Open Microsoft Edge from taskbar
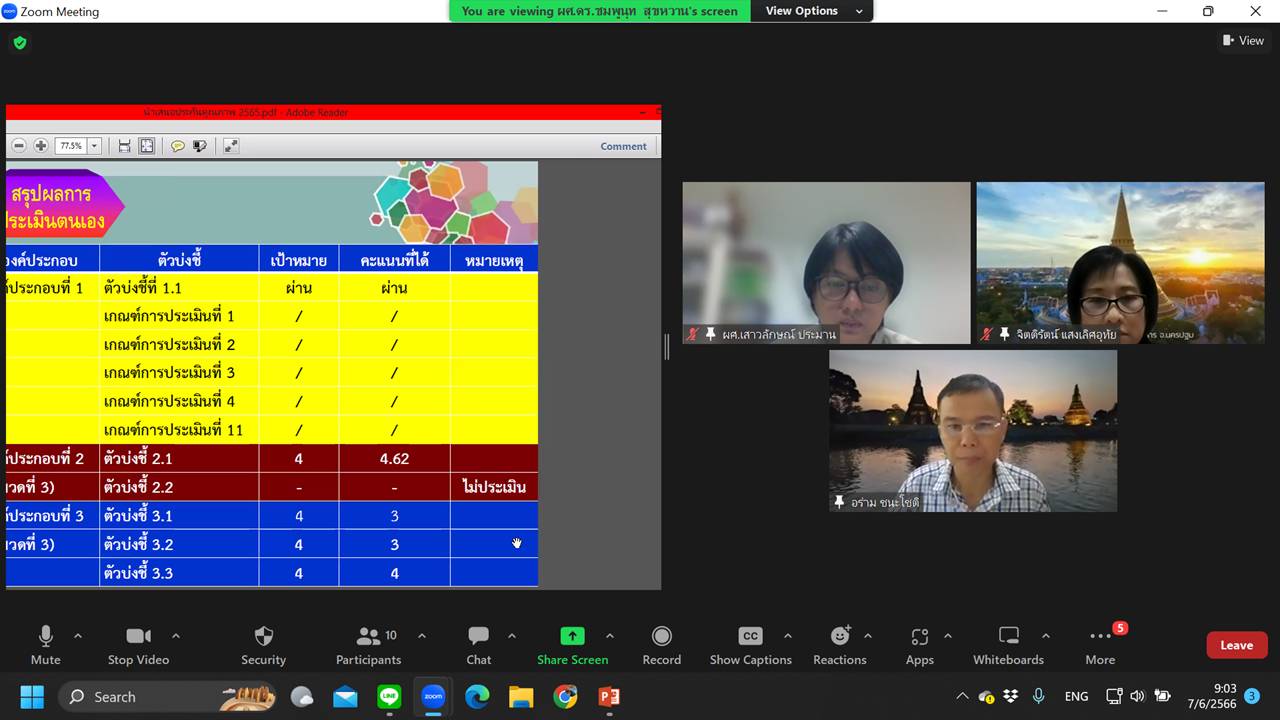1280x720 pixels. [x=477, y=696]
